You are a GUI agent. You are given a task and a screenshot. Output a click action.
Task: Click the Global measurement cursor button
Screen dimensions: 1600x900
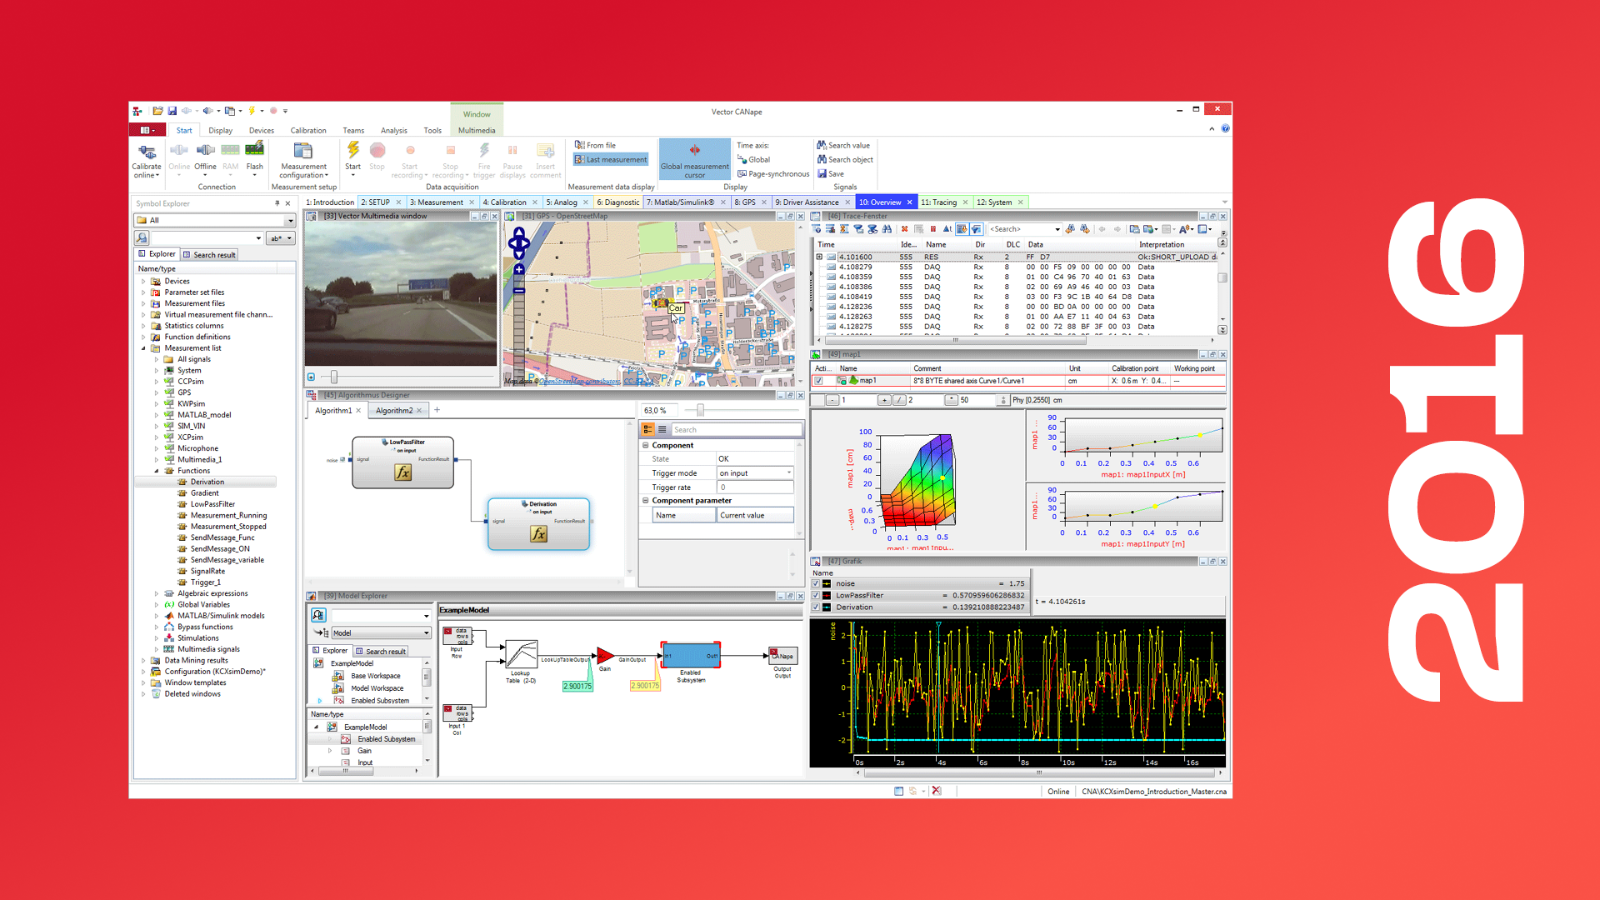695,159
